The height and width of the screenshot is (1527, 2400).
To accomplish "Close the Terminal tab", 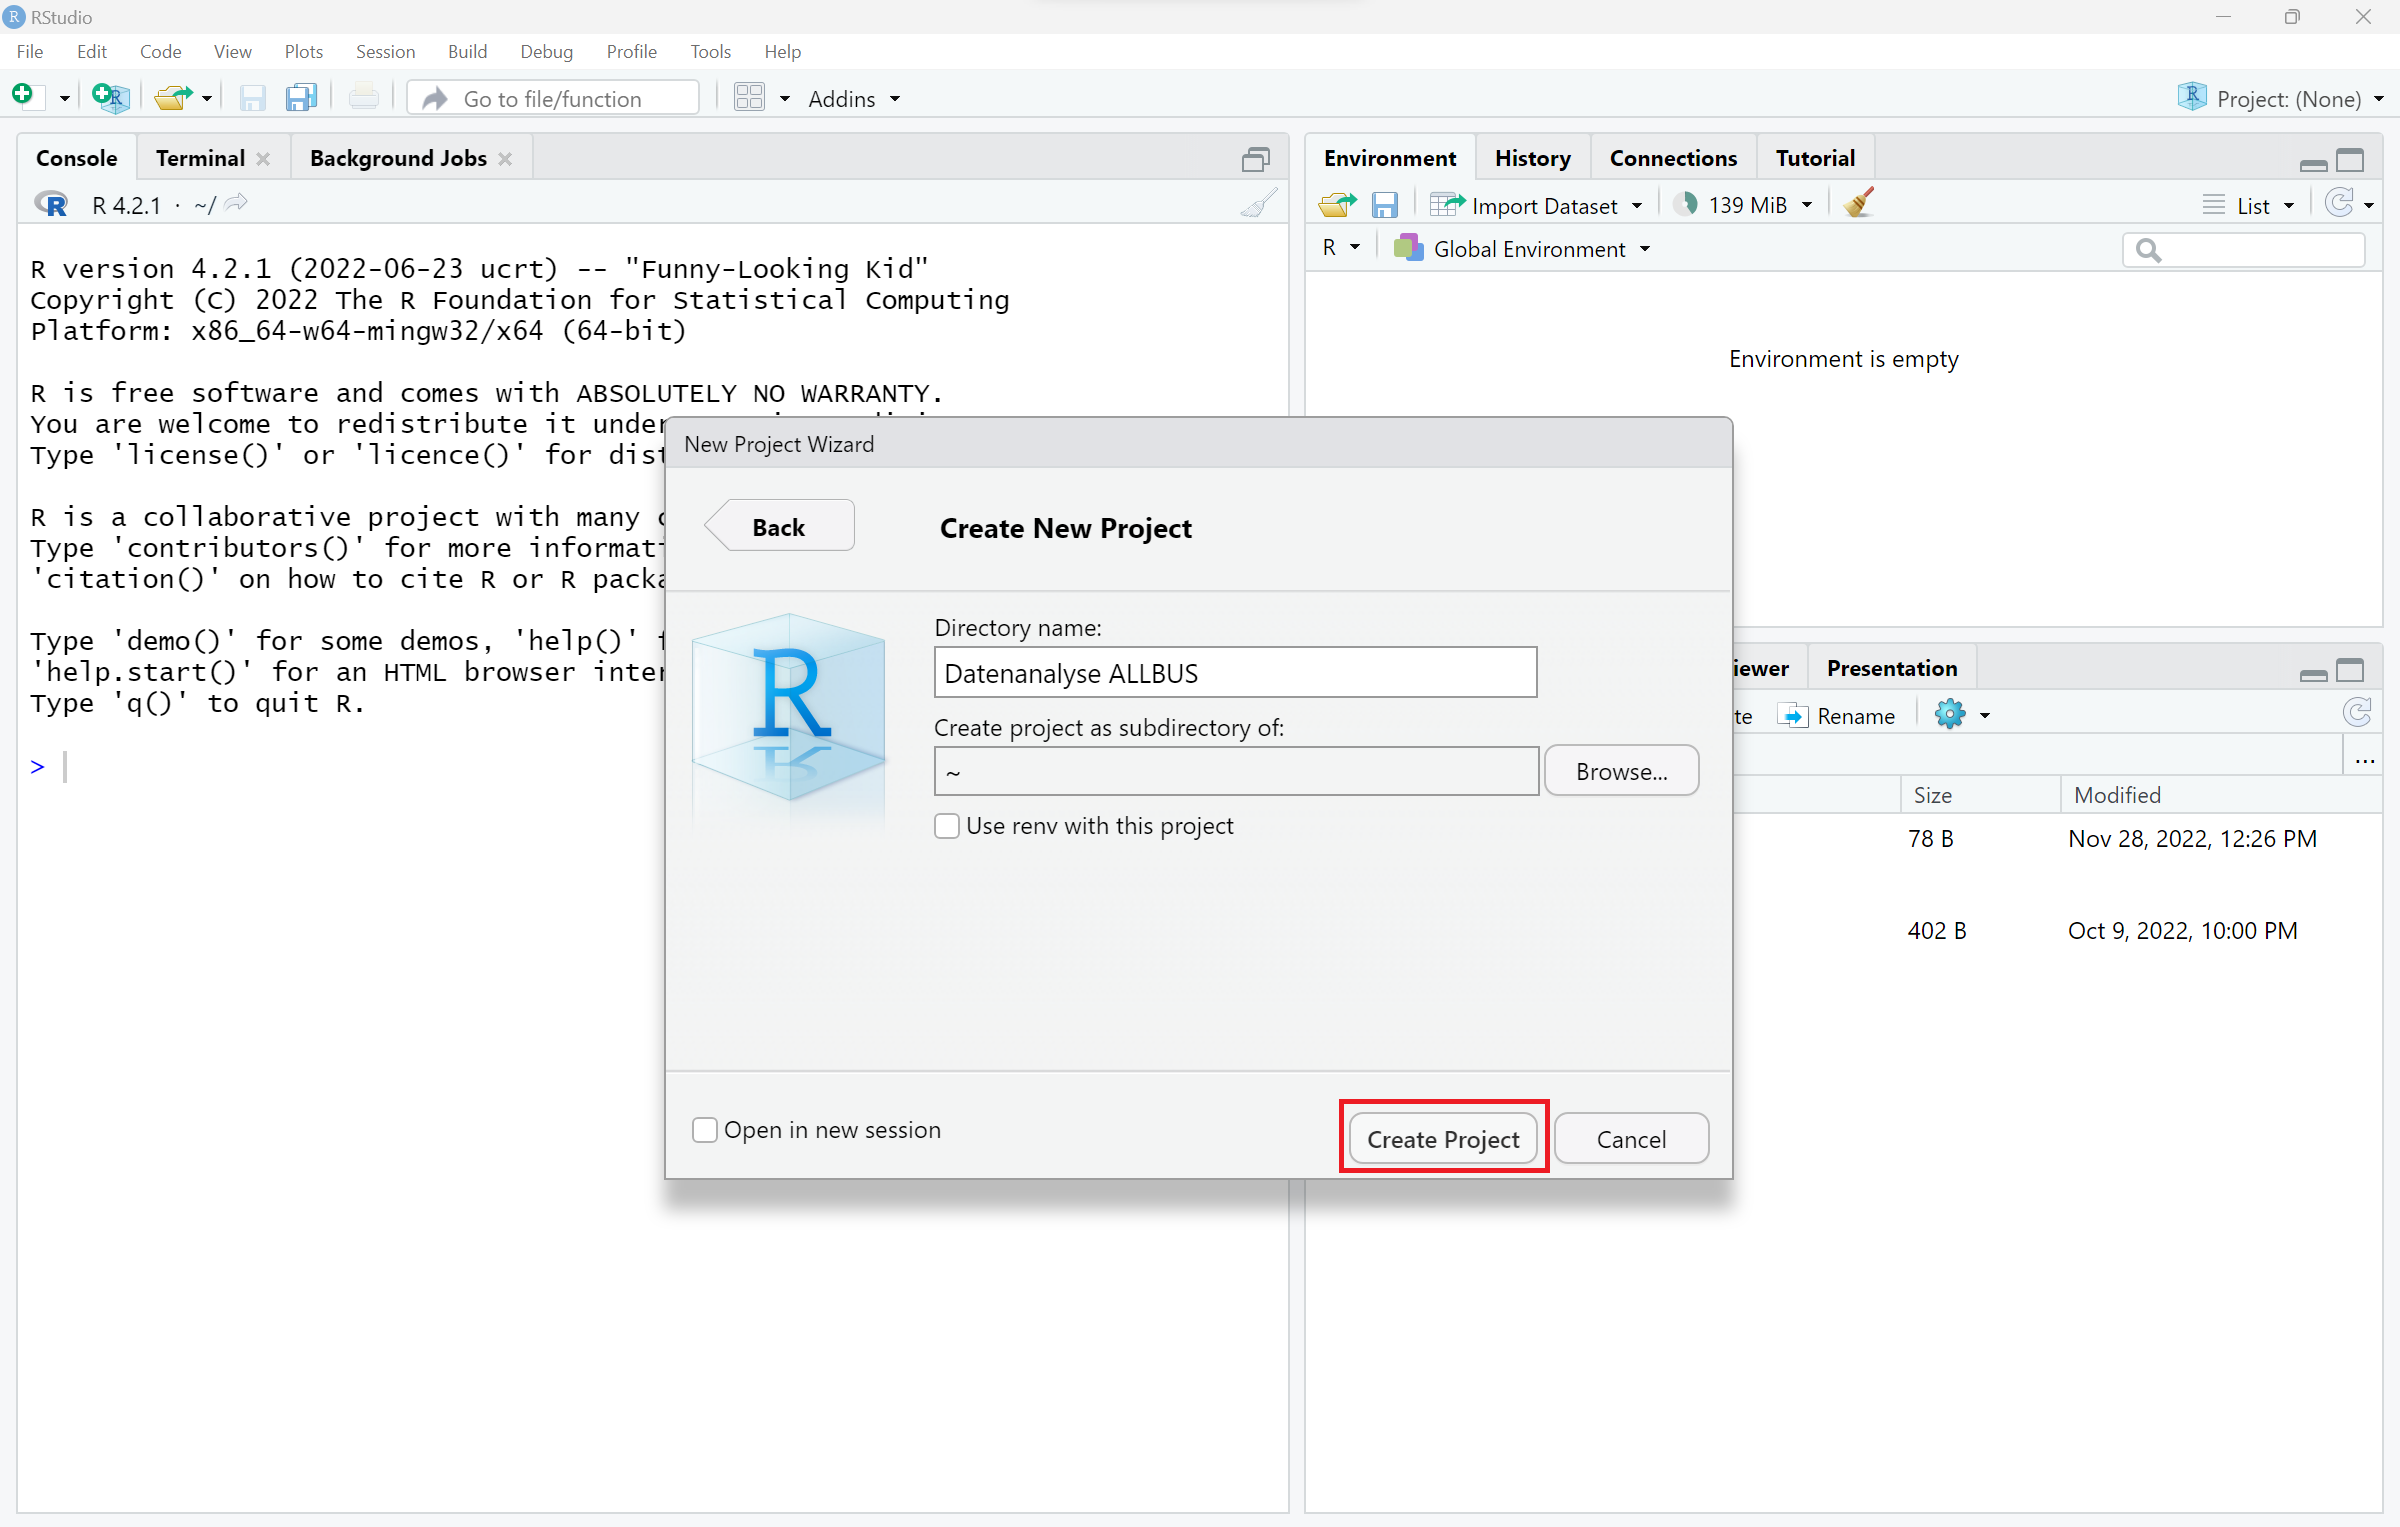I will pyautogui.click(x=263, y=159).
